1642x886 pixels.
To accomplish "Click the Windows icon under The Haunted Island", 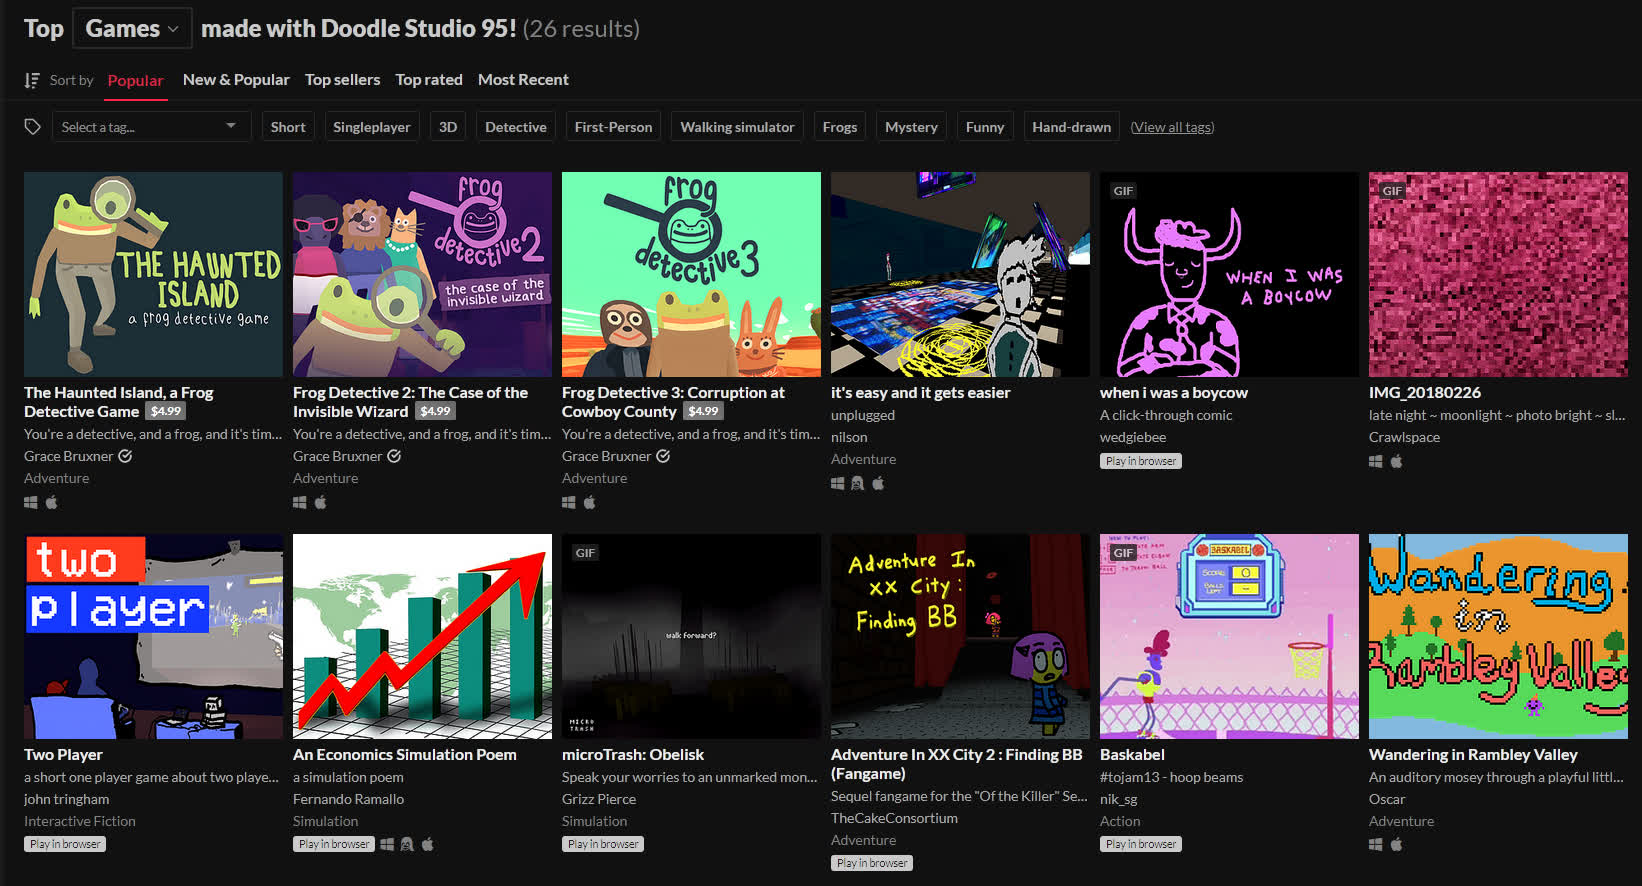I will point(31,502).
